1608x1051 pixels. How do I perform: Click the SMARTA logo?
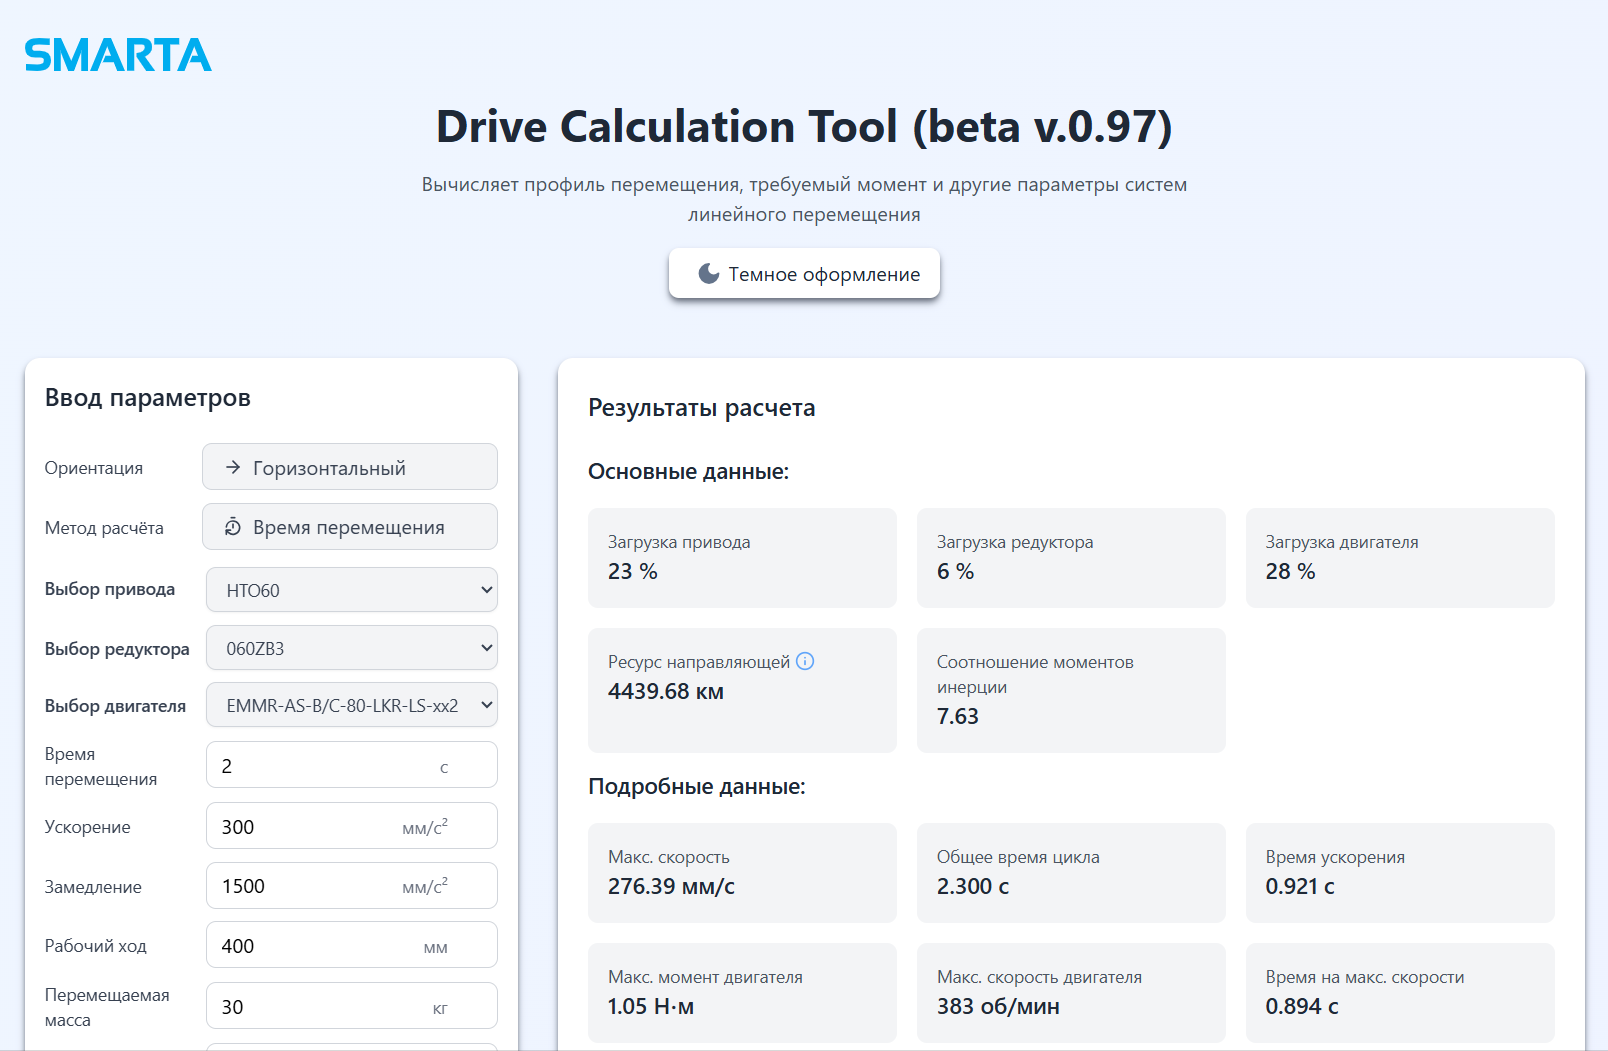click(118, 55)
